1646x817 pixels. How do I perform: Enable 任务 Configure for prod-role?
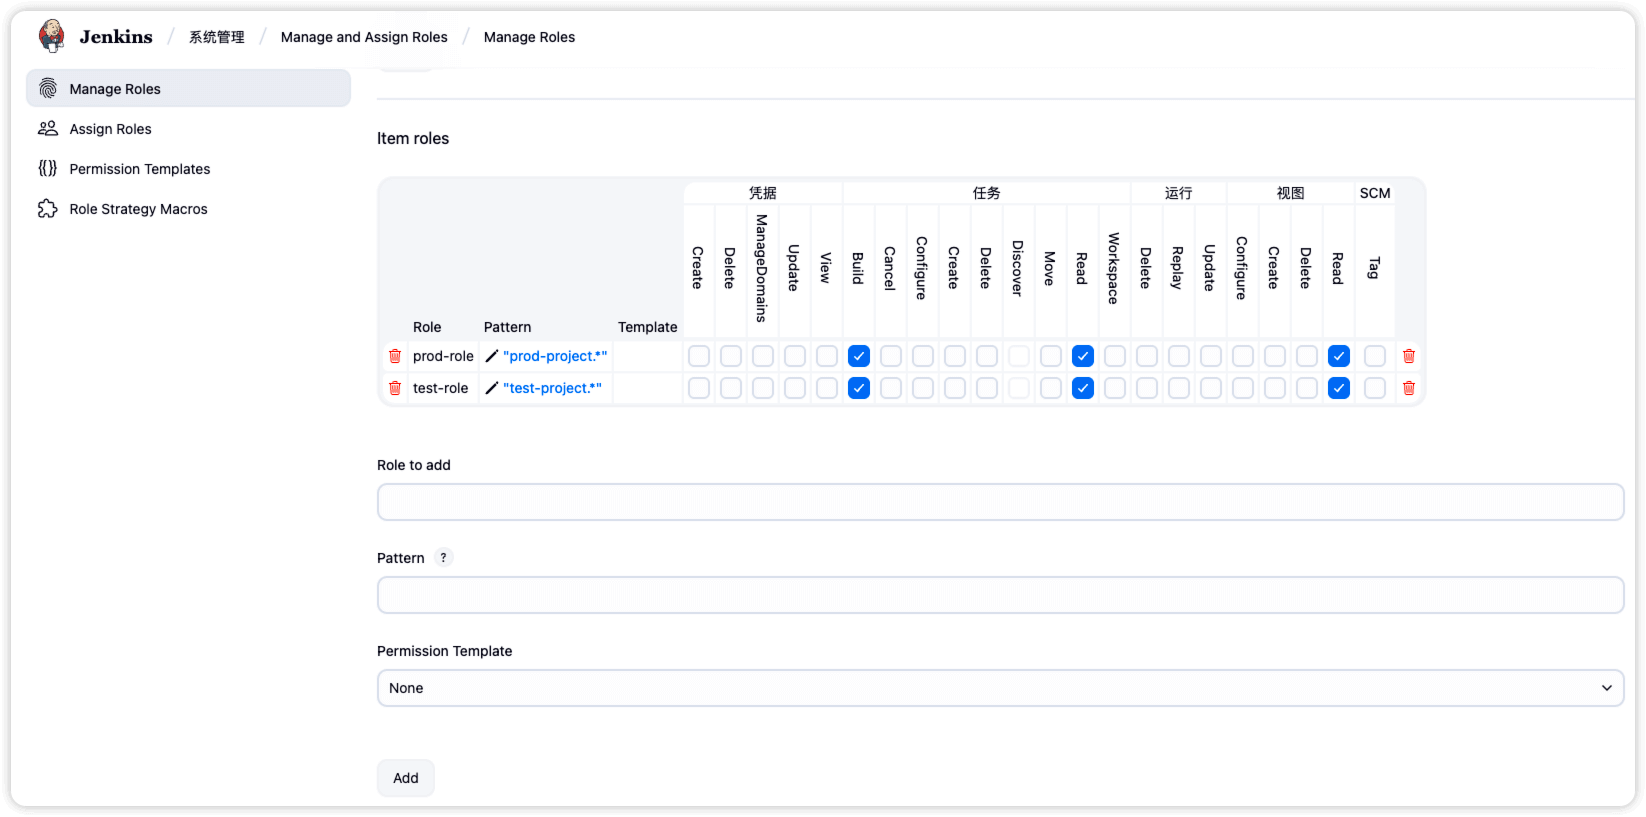[x=923, y=356]
